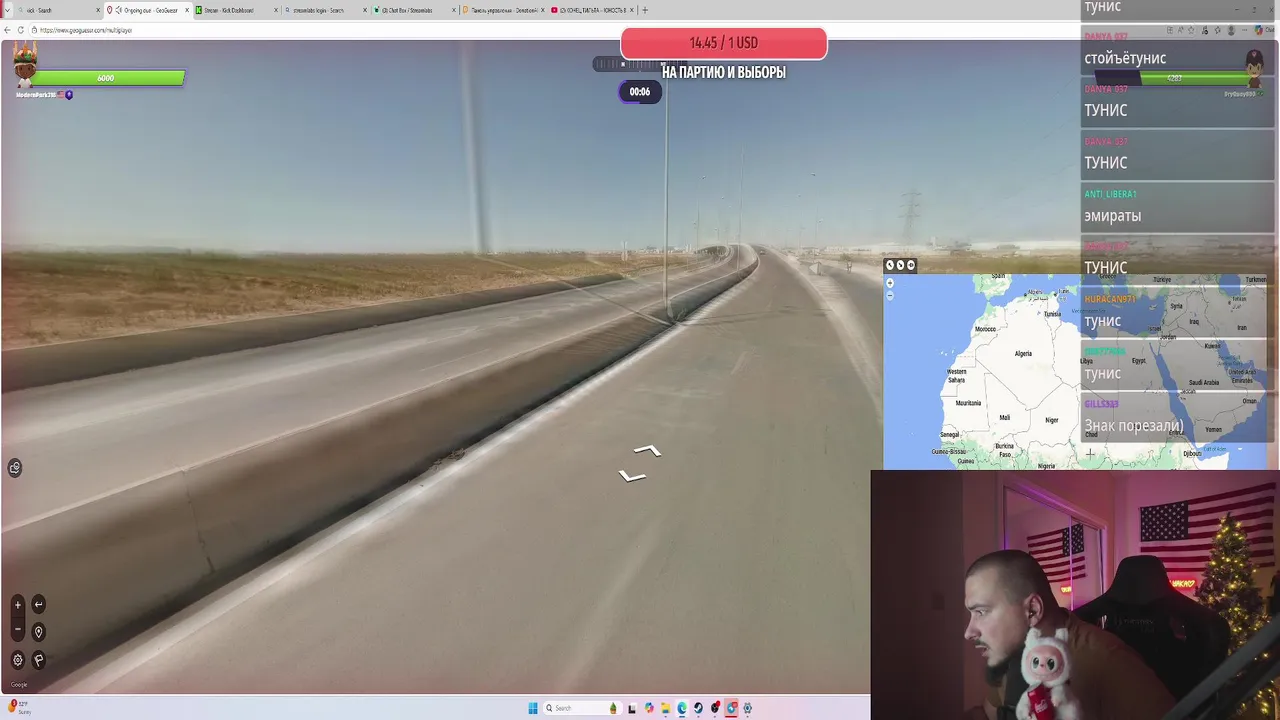Open Copilot from taskbar
Image resolution: width=1280 pixels, height=720 pixels.
[649, 708]
